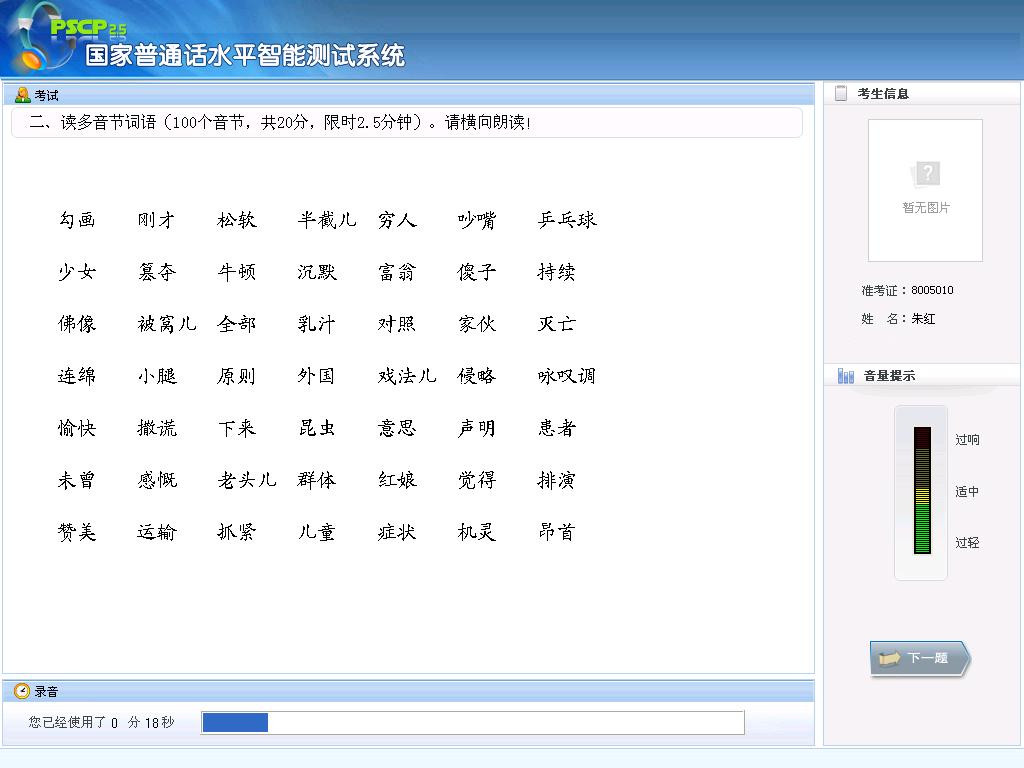1024x768 pixels.
Task: Click the green volume level meter
Action: click(921, 492)
